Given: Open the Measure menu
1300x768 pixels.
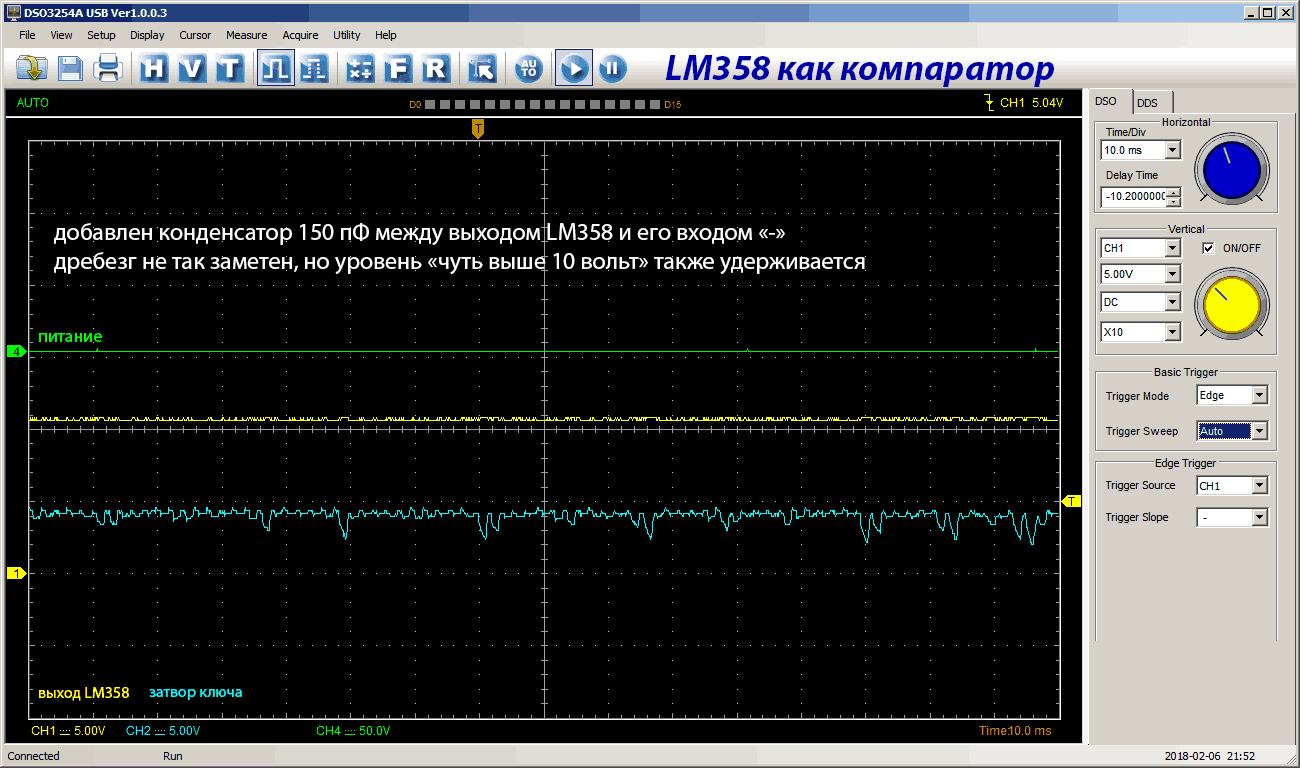Looking at the screenshot, I should coord(246,35).
